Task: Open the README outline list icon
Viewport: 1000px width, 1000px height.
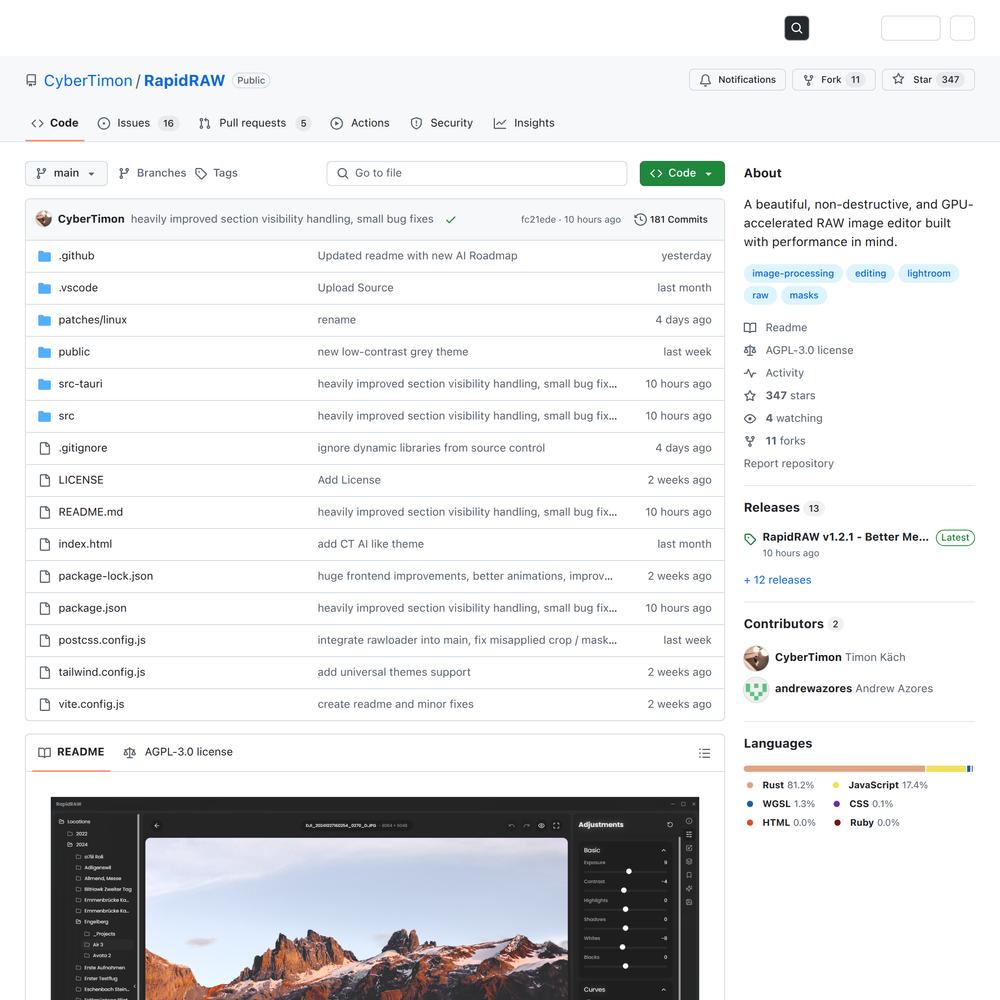Action: [x=704, y=753]
